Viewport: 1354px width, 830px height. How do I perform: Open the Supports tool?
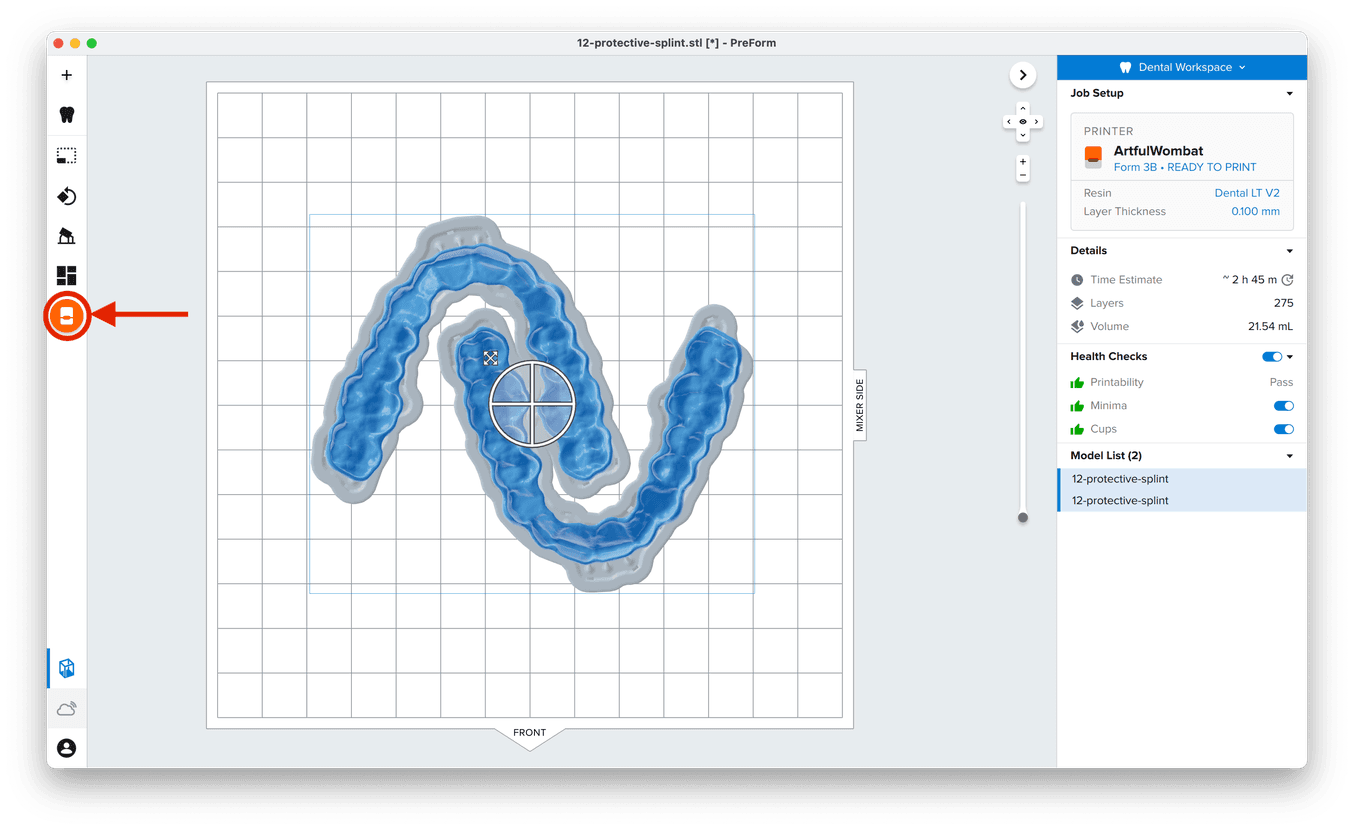point(67,236)
